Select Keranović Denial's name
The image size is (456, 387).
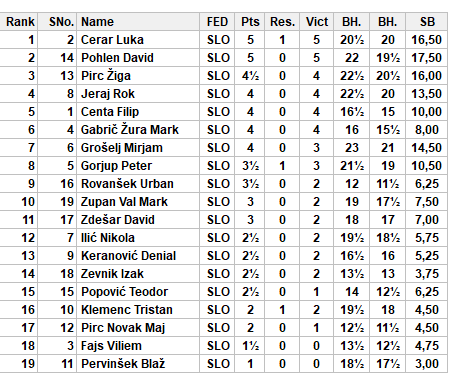[x=128, y=256]
